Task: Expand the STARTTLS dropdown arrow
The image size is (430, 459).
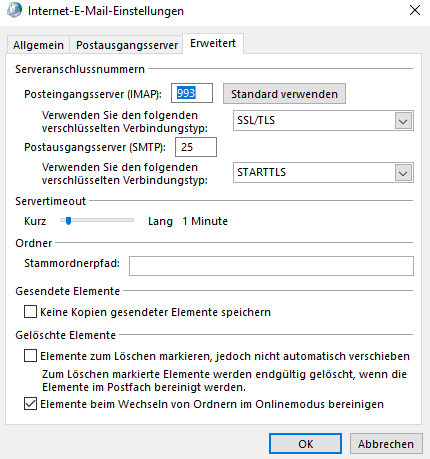Action: point(403,173)
